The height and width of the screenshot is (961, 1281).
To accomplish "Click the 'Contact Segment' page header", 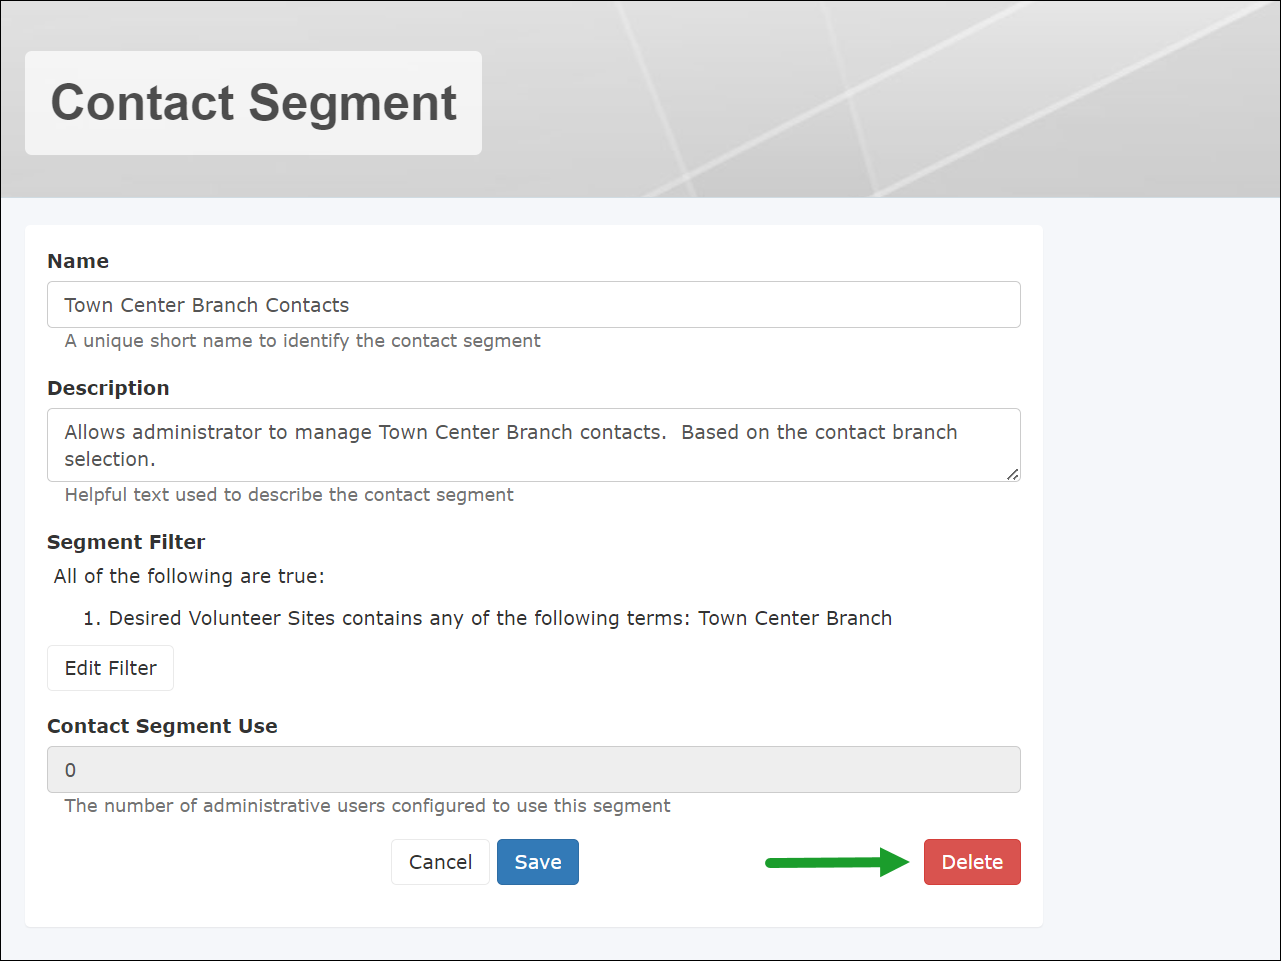I will click(x=255, y=103).
